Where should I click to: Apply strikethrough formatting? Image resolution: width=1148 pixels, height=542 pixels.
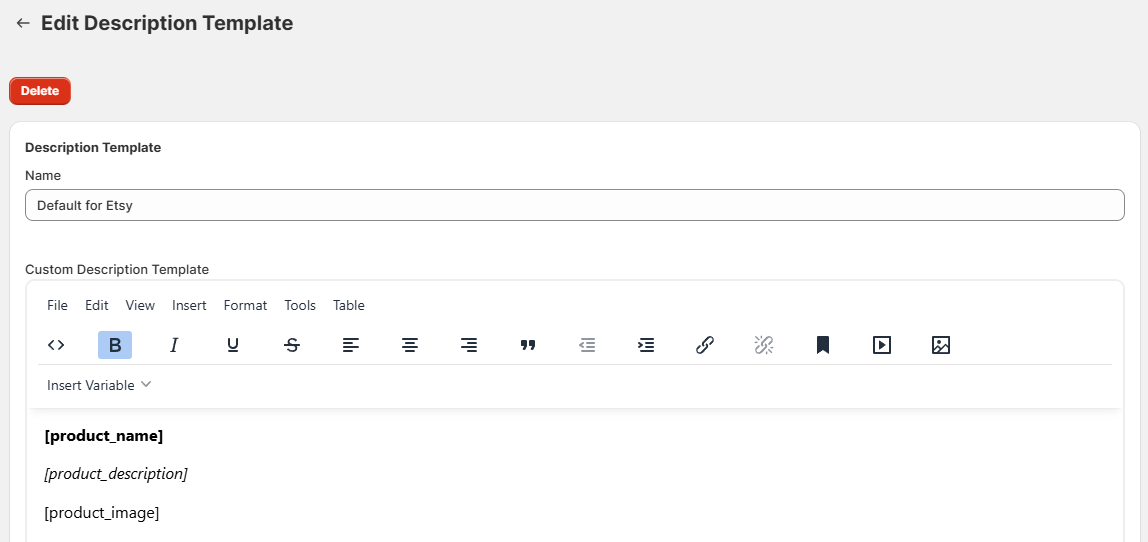click(x=292, y=345)
